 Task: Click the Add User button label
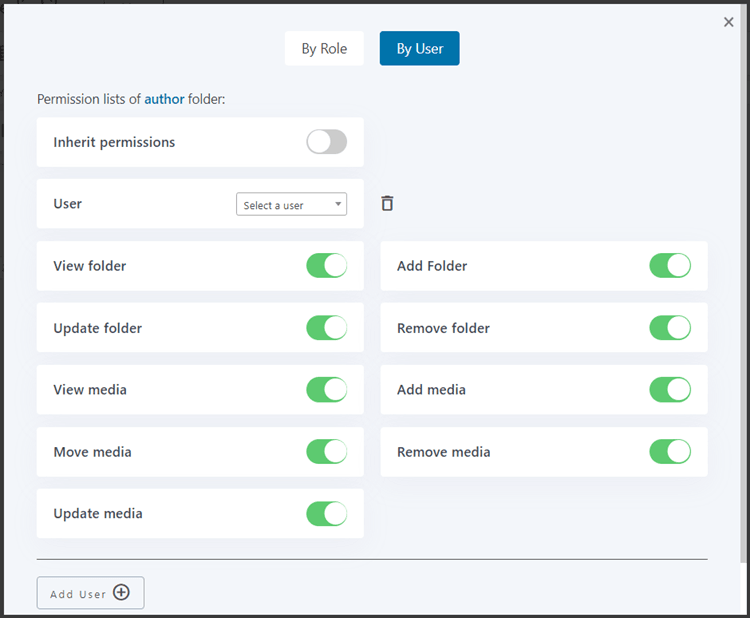(78, 594)
